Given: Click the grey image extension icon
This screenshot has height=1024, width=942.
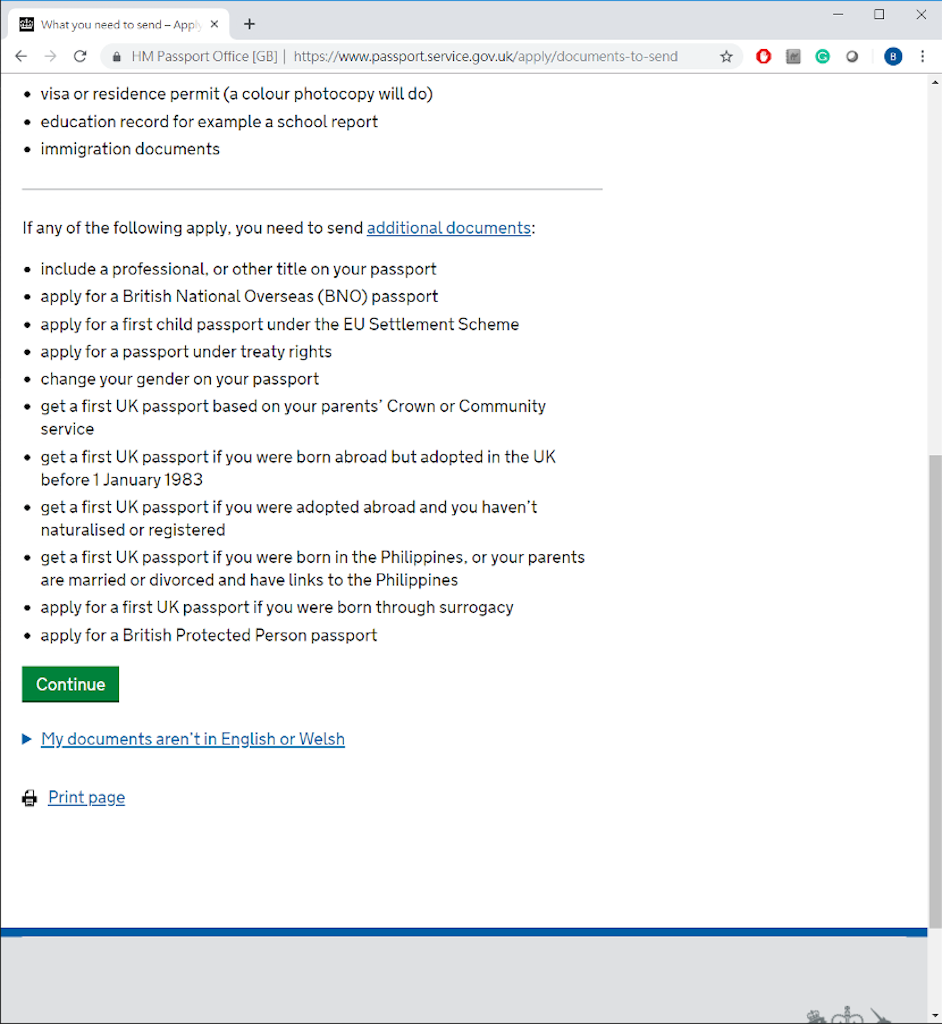Looking at the screenshot, I should (x=793, y=57).
